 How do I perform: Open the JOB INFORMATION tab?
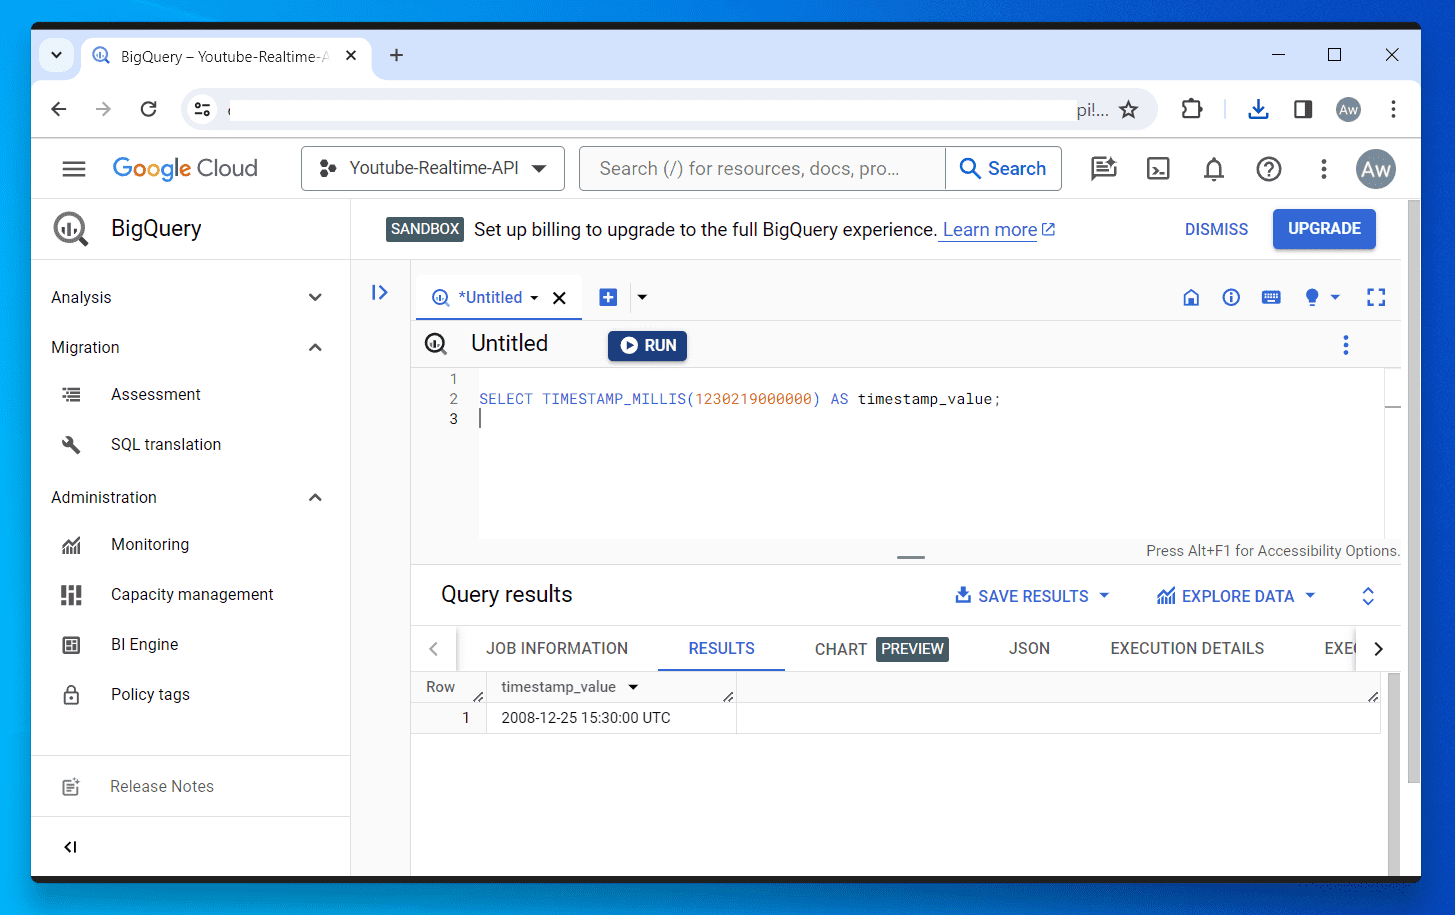click(557, 648)
